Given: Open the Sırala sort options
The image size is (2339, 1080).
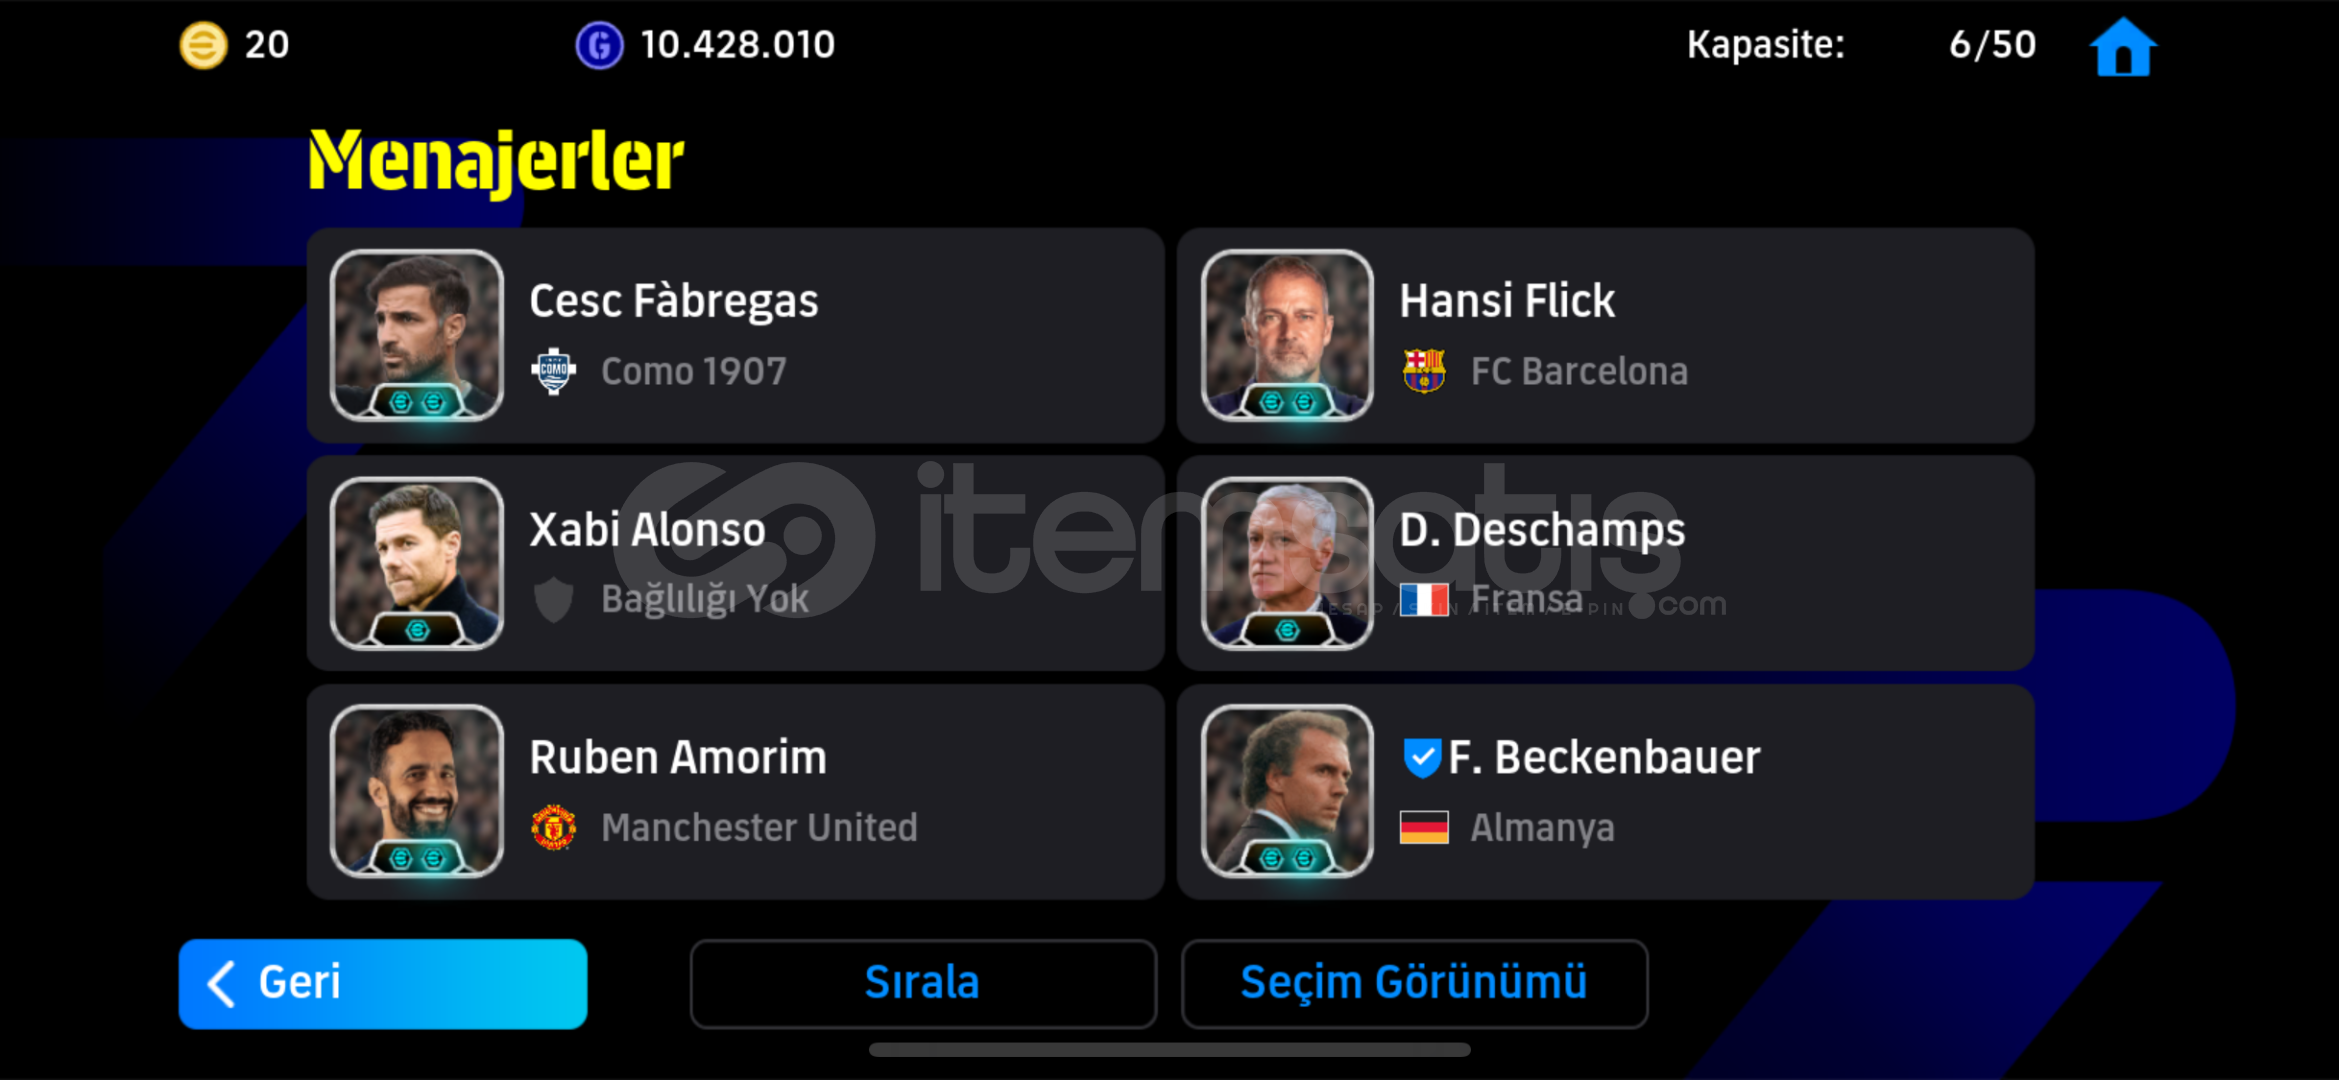Looking at the screenshot, I should [x=923, y=983].
